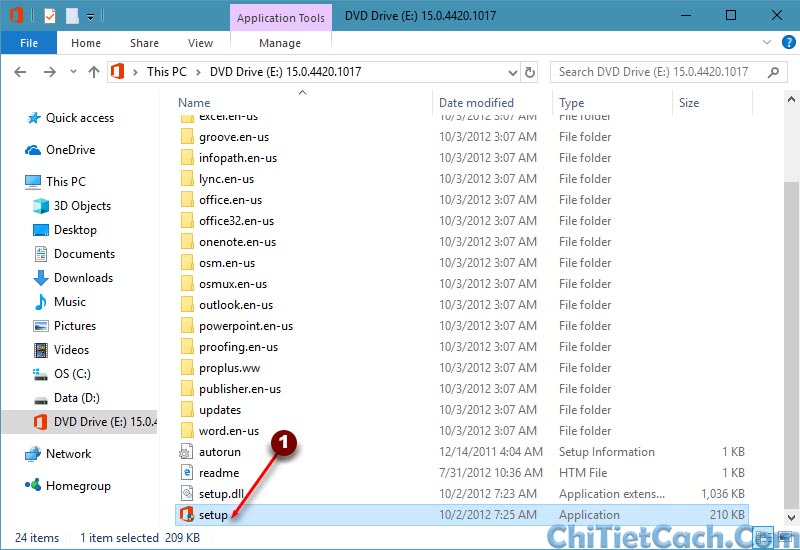Select the office.en-us folder icon

point(187,199)
